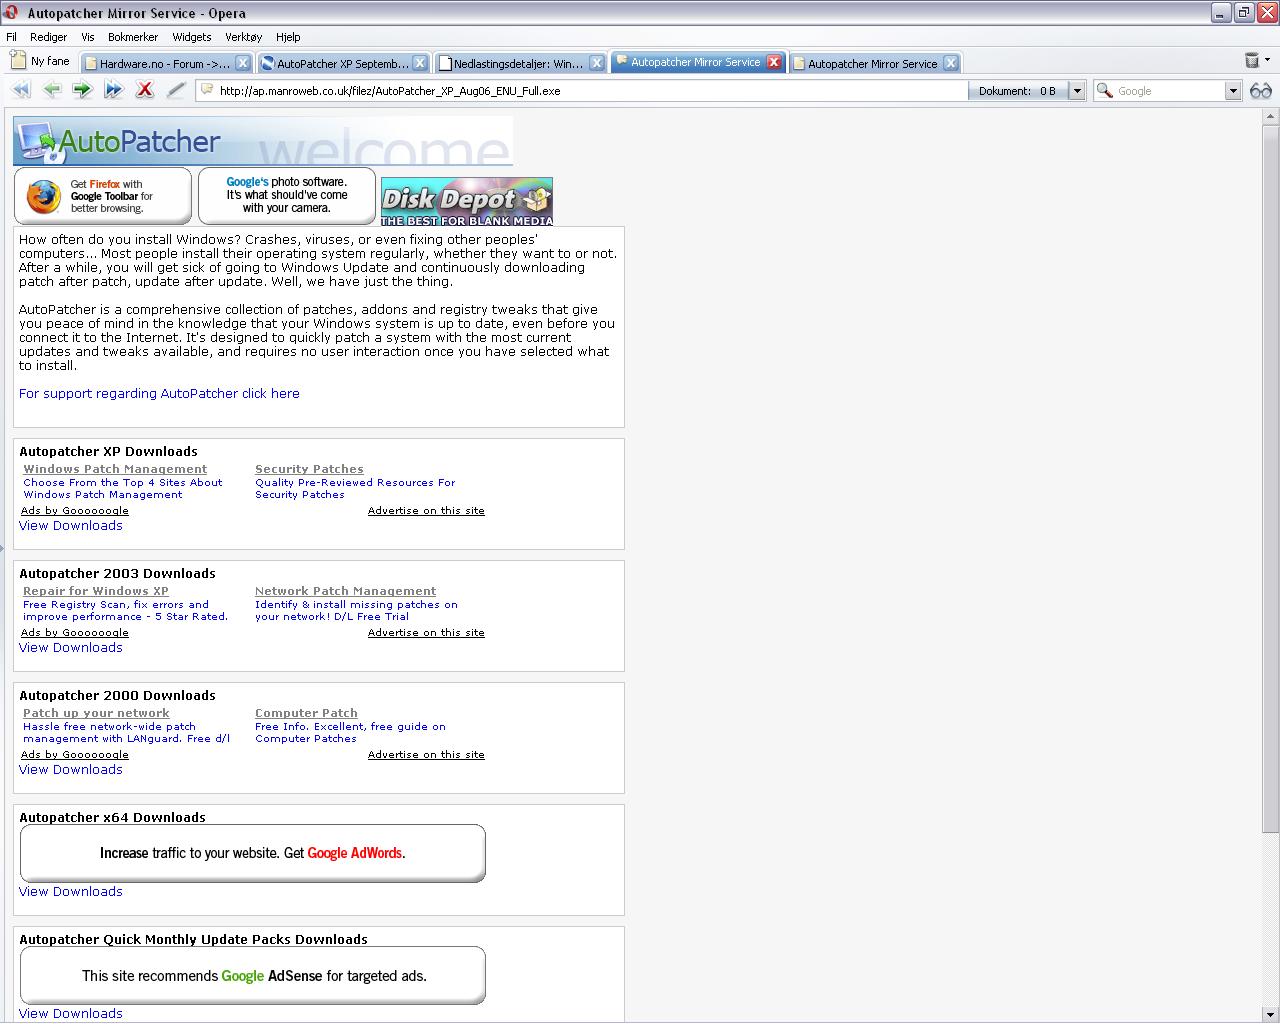Close the active Autopatcher Mirror Service tab
1280x1024 pixels.
click(774, 62)
